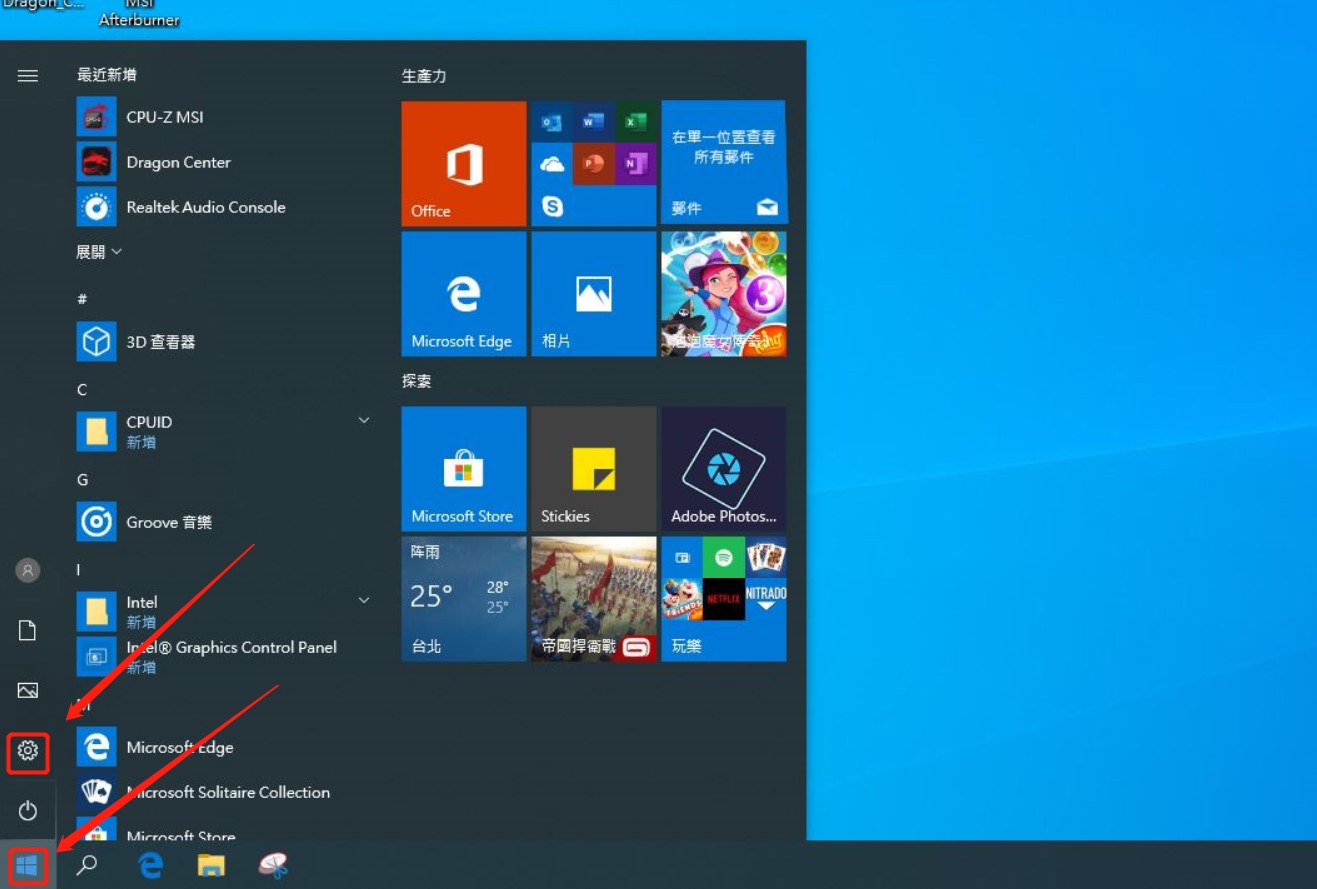
Task: Open the OneDrive icon in Office tile group
Action: pyautogui.click(x=551, y=163)
